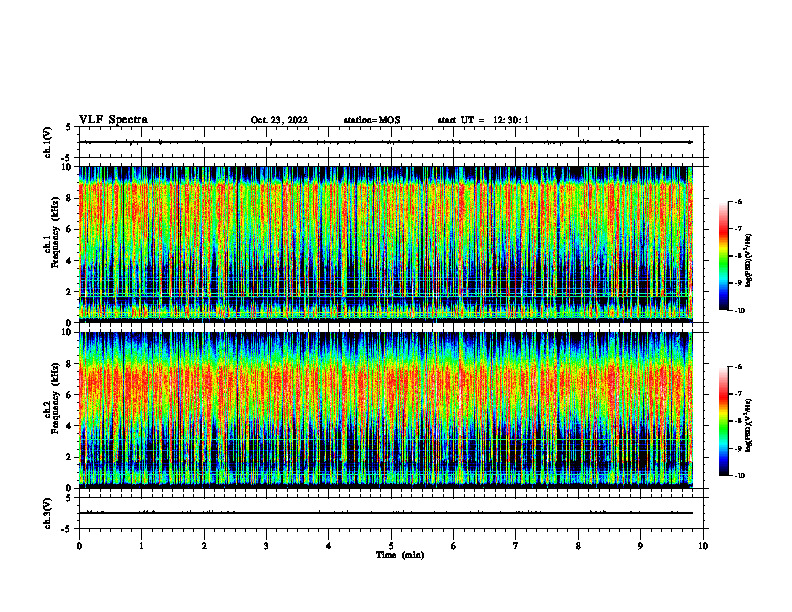Click the color scale bar beside ch.1 spectrogram
The height and width of the screenshot is (612, 792).
pos(723,256)
